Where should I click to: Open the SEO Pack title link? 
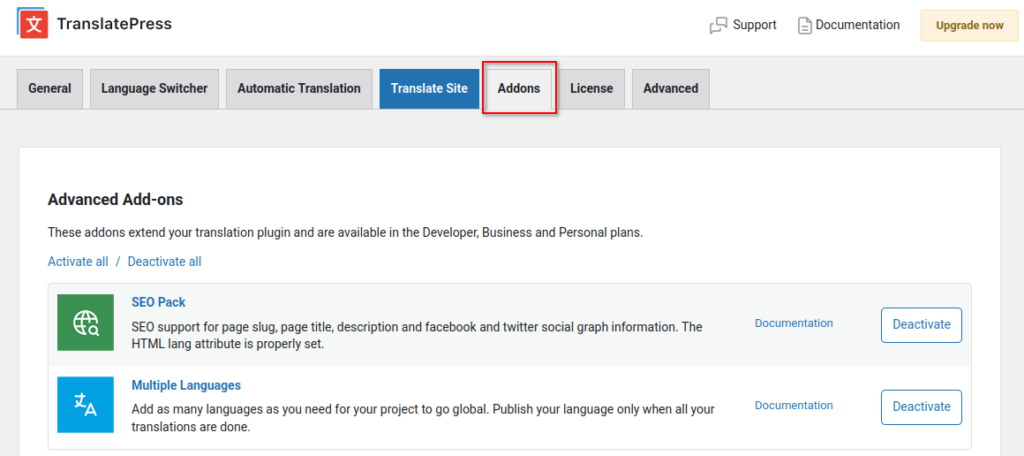coord(159,302)
